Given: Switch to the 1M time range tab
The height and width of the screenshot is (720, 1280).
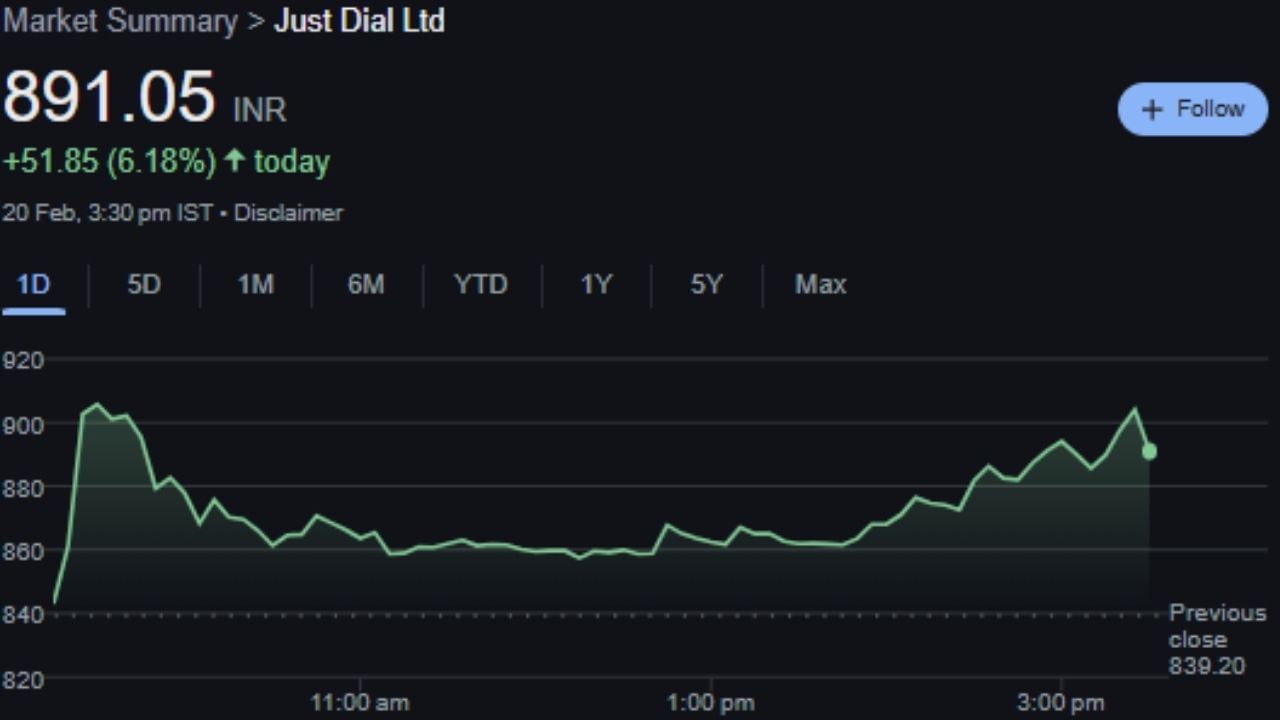Looking at the screenshot, I should point(255,285).
